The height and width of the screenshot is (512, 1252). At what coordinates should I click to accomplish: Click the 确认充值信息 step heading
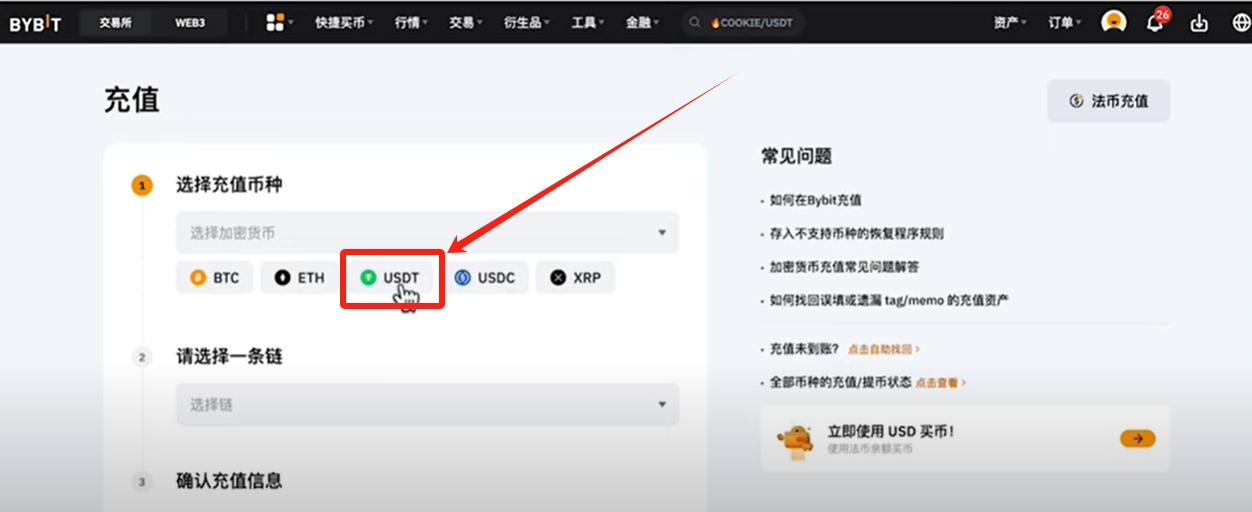tap(229, 481)
